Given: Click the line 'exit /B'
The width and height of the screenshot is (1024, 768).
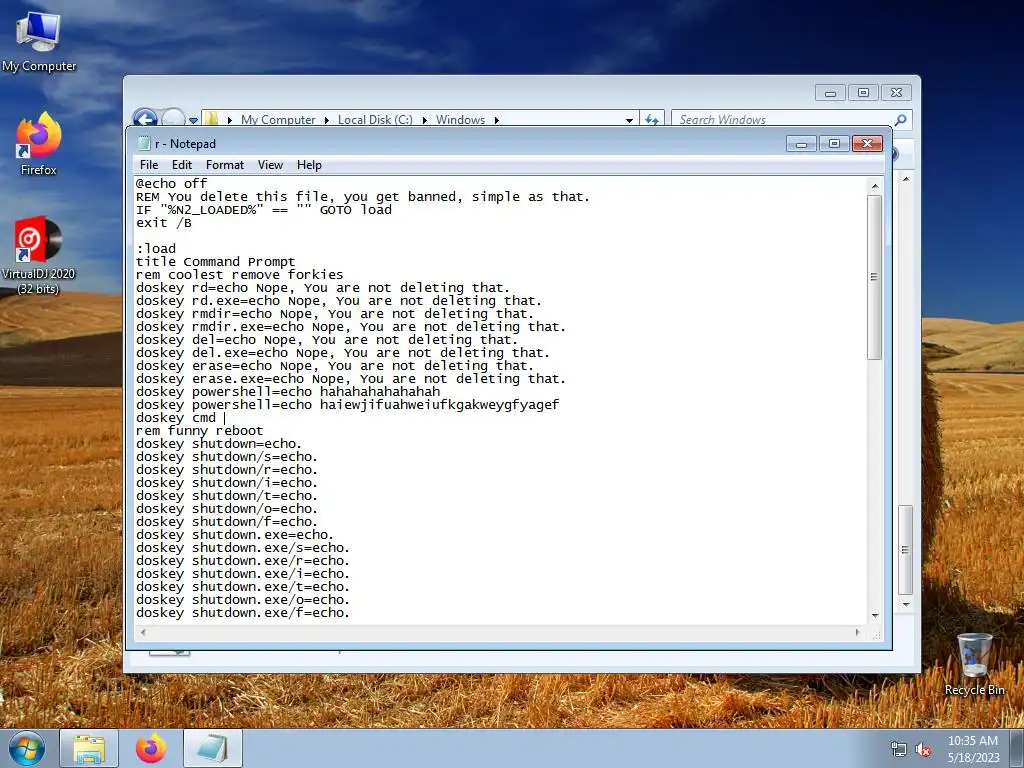Looking at the screenshot, I should click(x=164, y=223).
